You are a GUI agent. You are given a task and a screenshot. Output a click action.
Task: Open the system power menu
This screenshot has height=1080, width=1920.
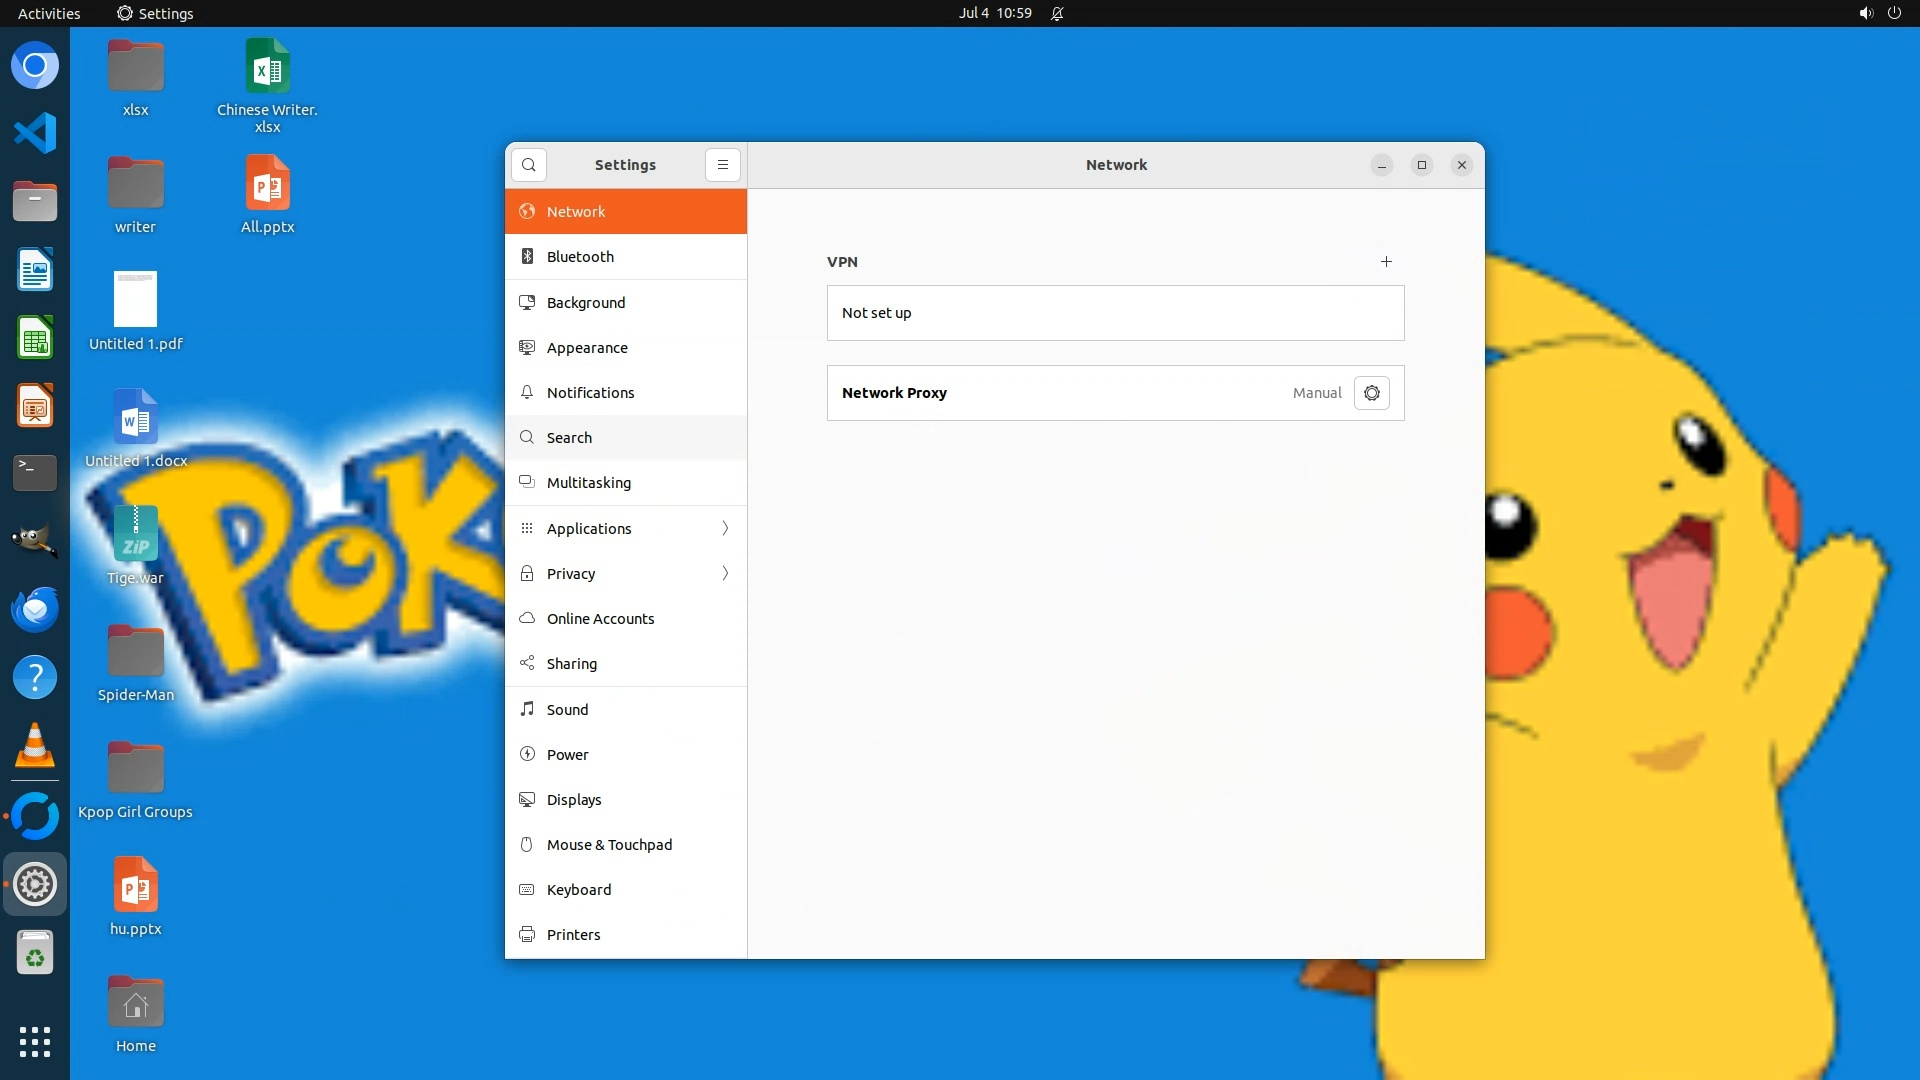click(1894, 13)
